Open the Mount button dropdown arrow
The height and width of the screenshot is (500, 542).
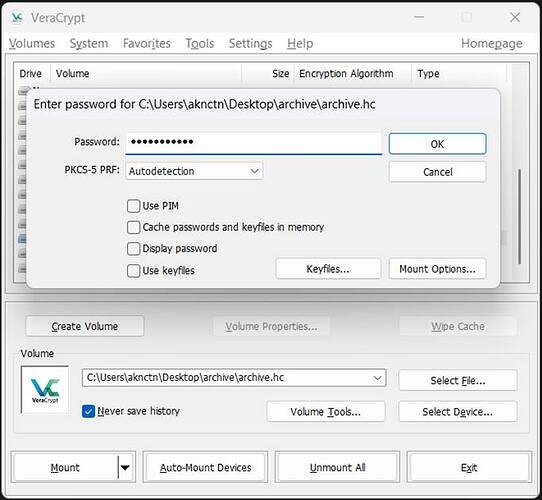(125, 467)
